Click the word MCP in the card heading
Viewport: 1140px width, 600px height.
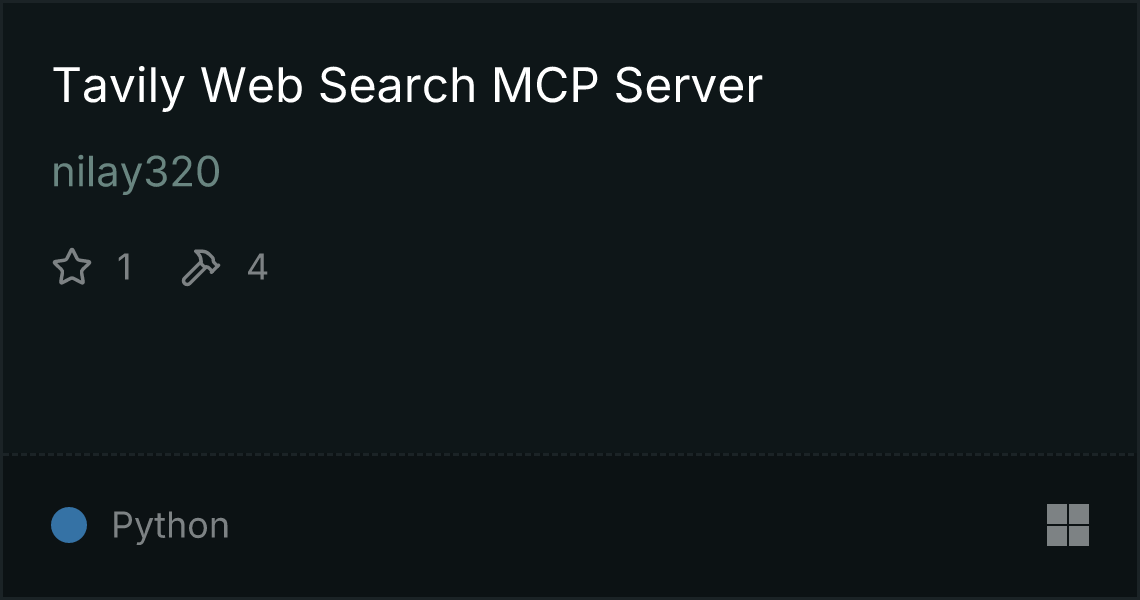pyautogui.click(x=545, y=86)
